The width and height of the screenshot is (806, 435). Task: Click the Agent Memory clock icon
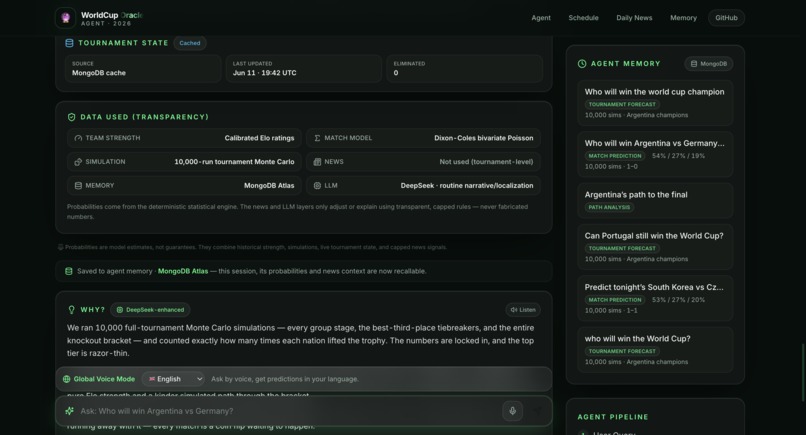[582, 64]
